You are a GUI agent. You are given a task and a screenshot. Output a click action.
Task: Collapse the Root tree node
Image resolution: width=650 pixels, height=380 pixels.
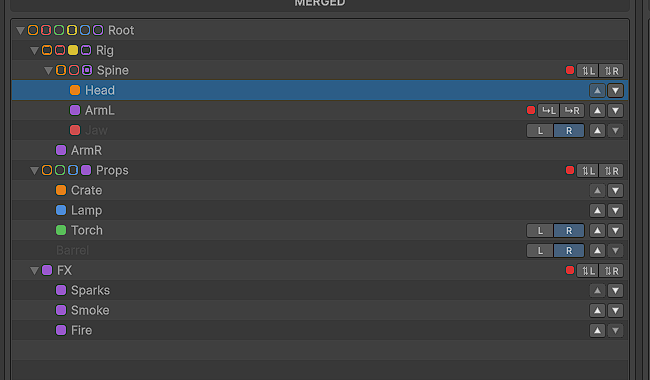(x=20, y=30)
